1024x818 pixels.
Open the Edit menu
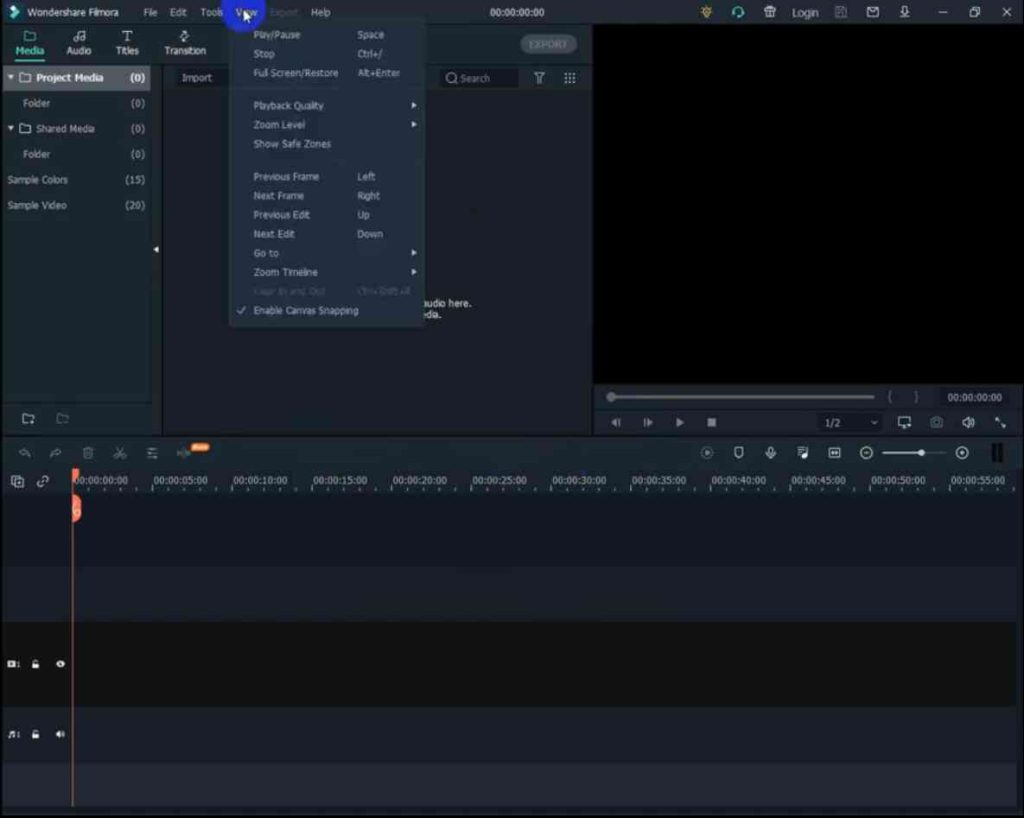coord(178,12)
